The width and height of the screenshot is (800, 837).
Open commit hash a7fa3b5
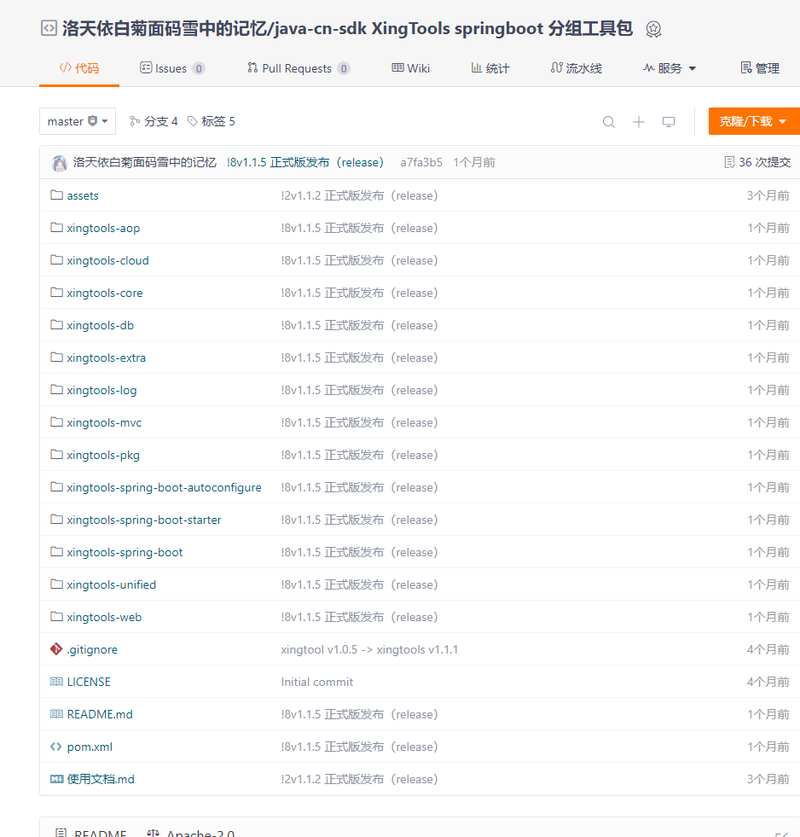point(421,162)
